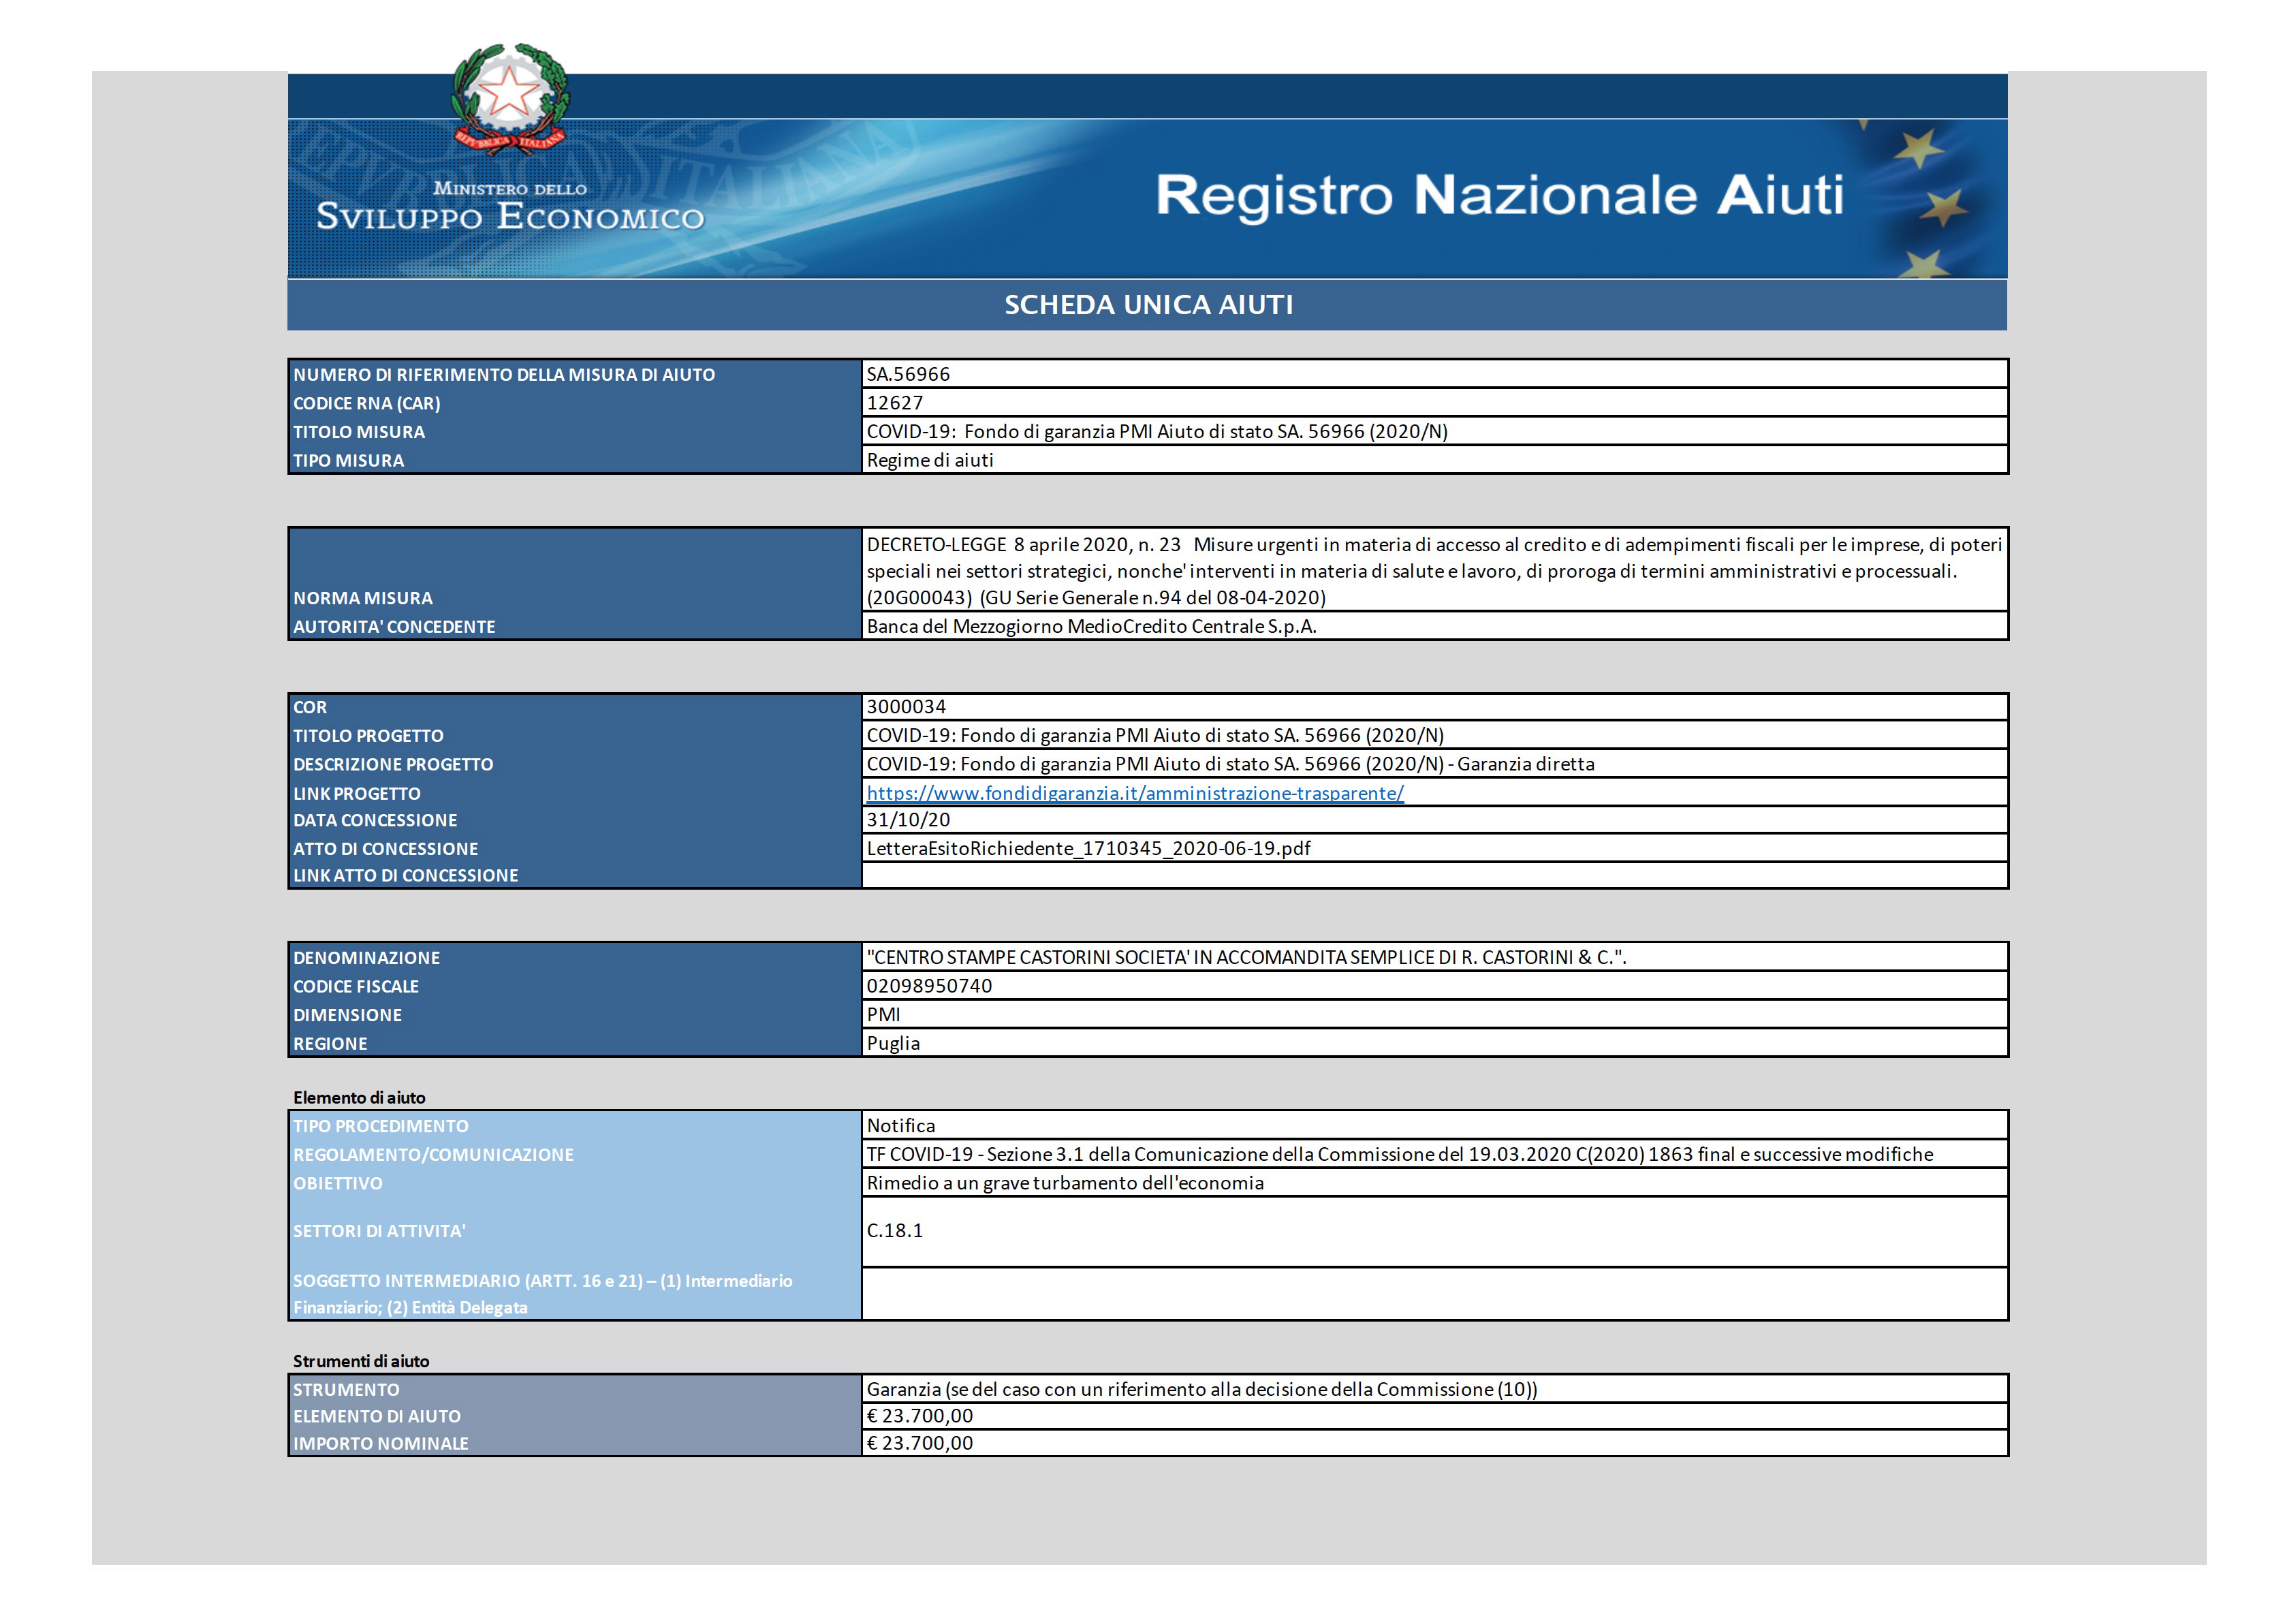Click the ELEMENTO DI AIUTO amount € 23.700,00

(x=922, y=1417)
